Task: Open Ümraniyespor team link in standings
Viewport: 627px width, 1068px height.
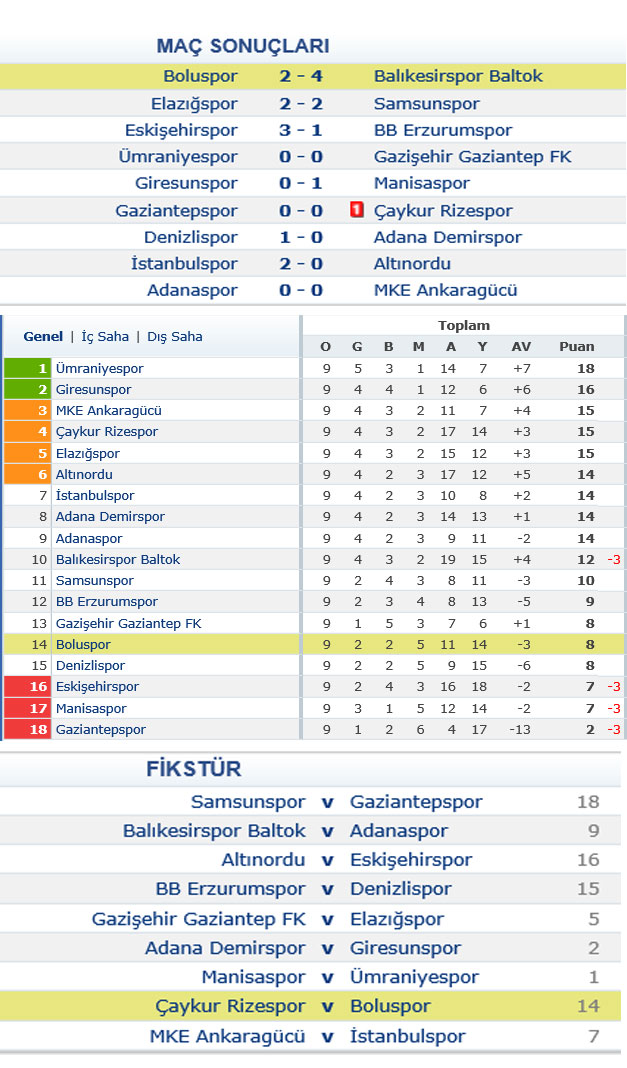Action: [x=99, y=368]
